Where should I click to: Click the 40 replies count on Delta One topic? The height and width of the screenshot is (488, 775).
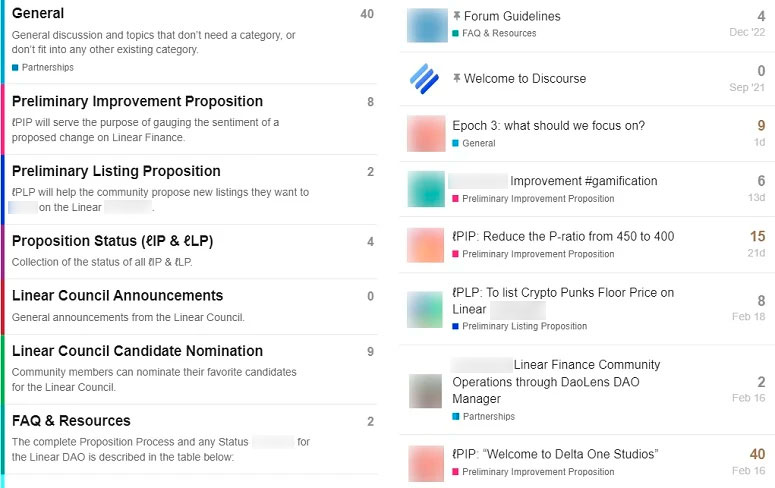pyautogui.click(x=756, y=455)
